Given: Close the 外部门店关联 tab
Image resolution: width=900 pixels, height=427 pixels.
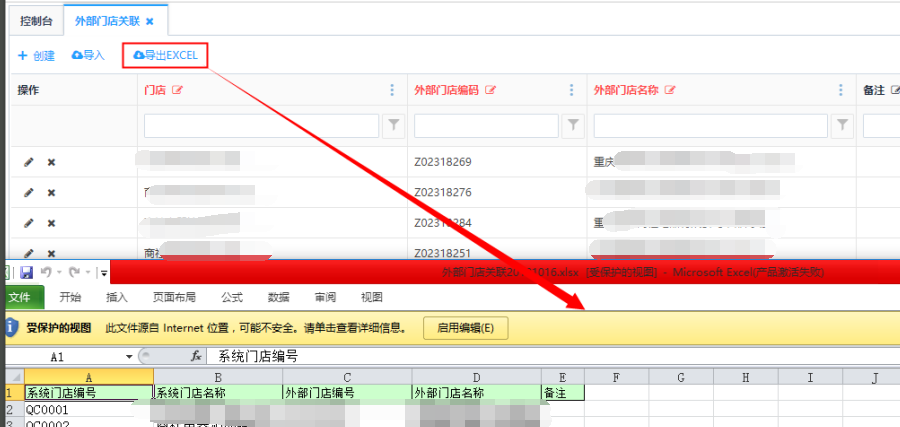Looking at the screenshot, I should 150,21.
